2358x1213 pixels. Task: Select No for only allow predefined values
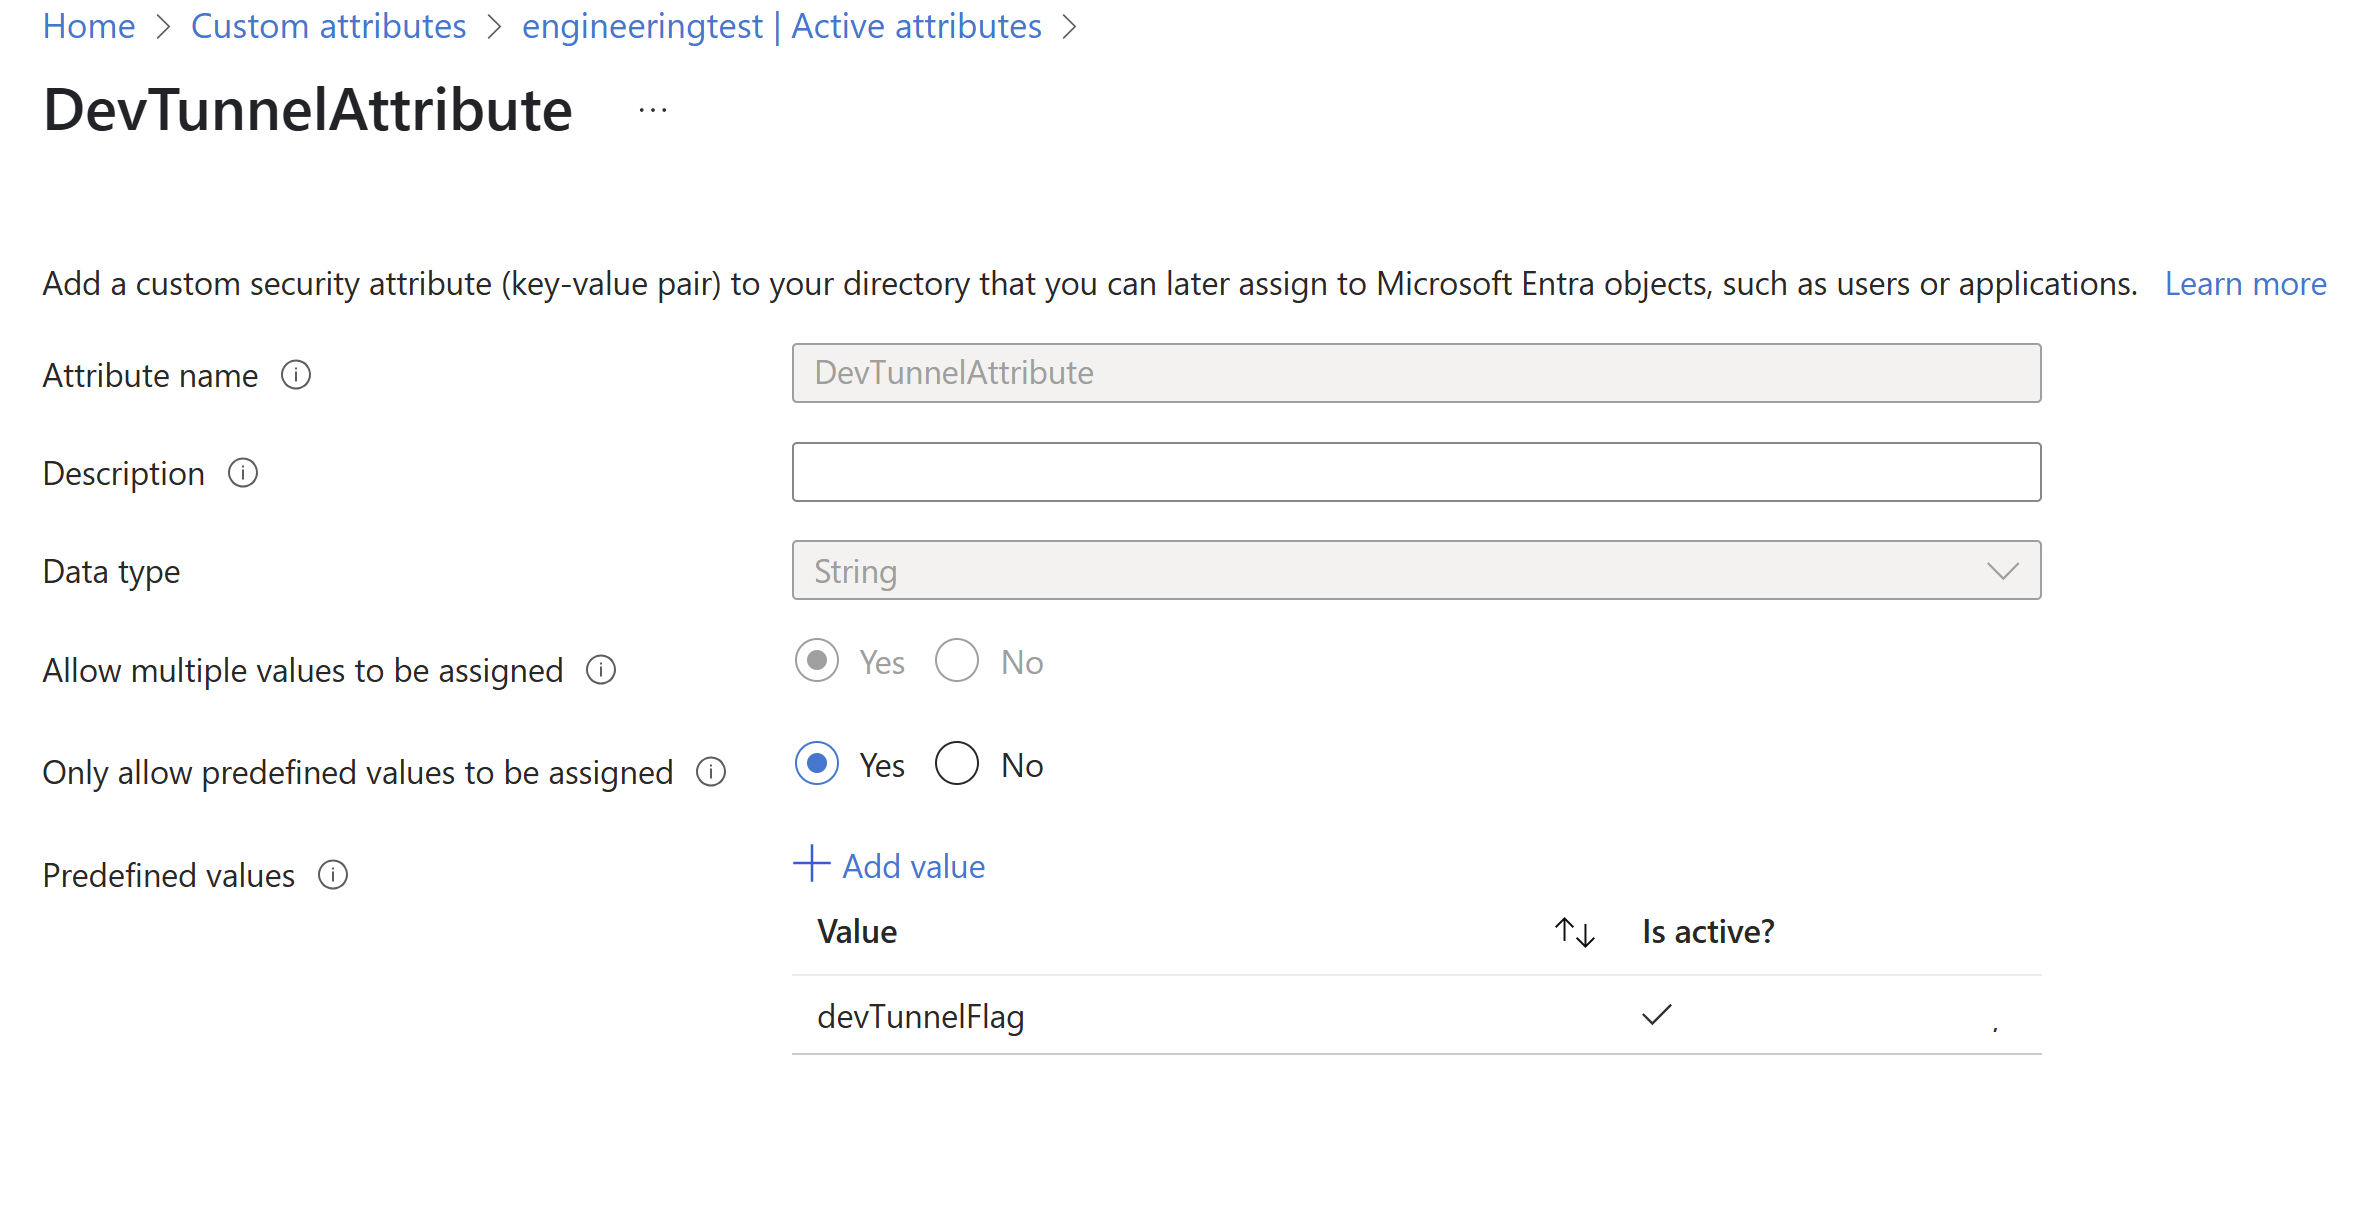(957, 764)
